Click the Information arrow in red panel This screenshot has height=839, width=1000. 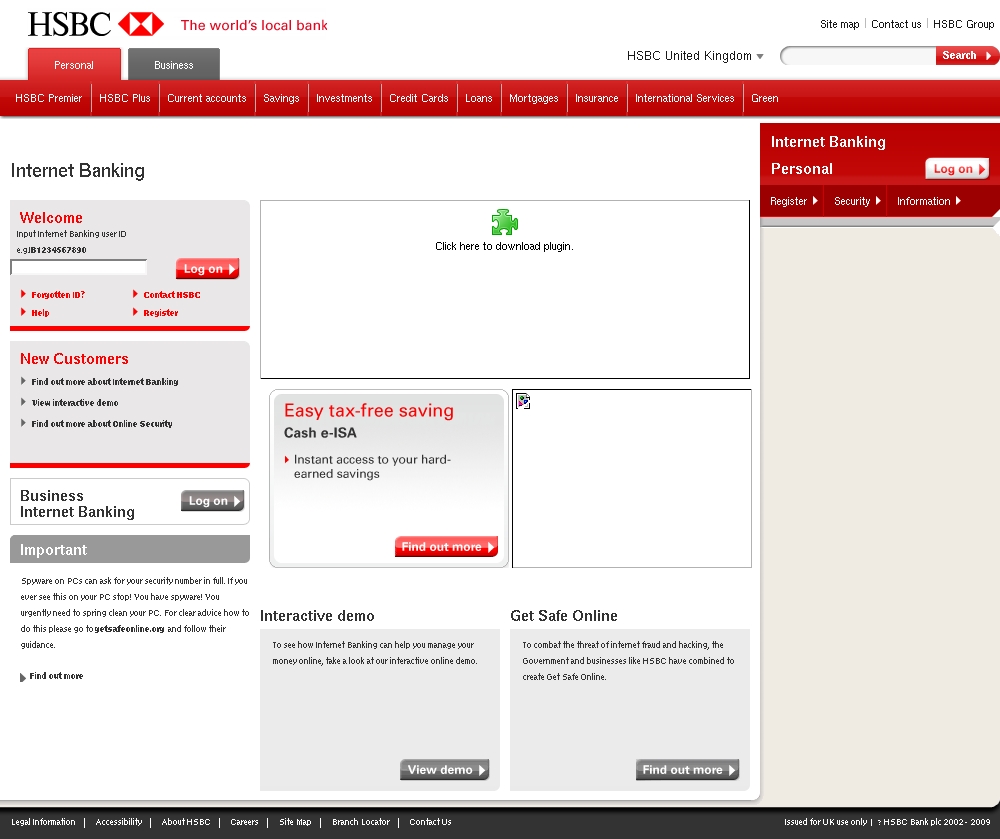pos(958,201)
